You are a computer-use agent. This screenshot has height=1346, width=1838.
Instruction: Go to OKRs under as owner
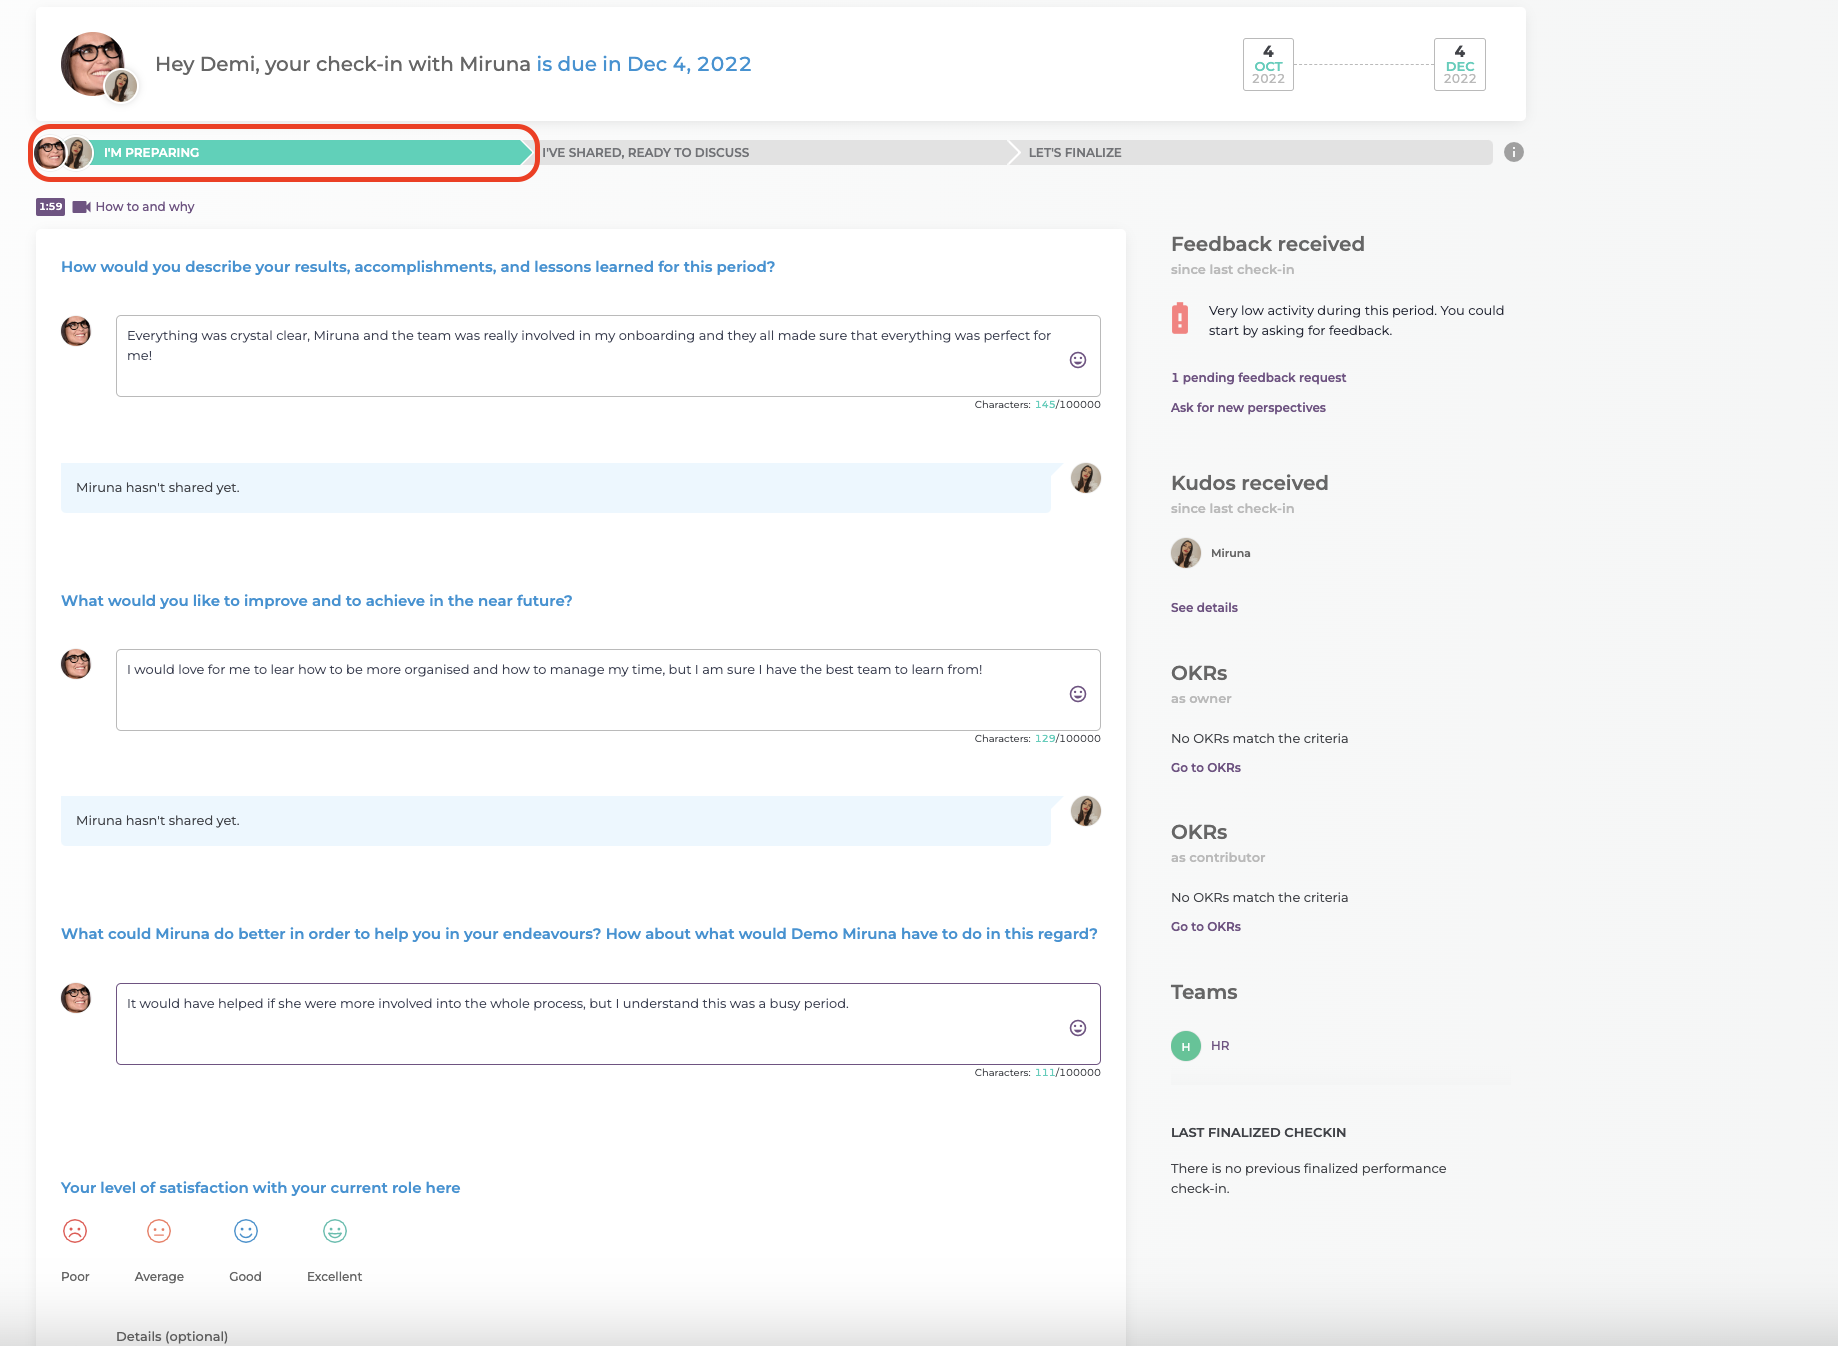(1206, 768)
